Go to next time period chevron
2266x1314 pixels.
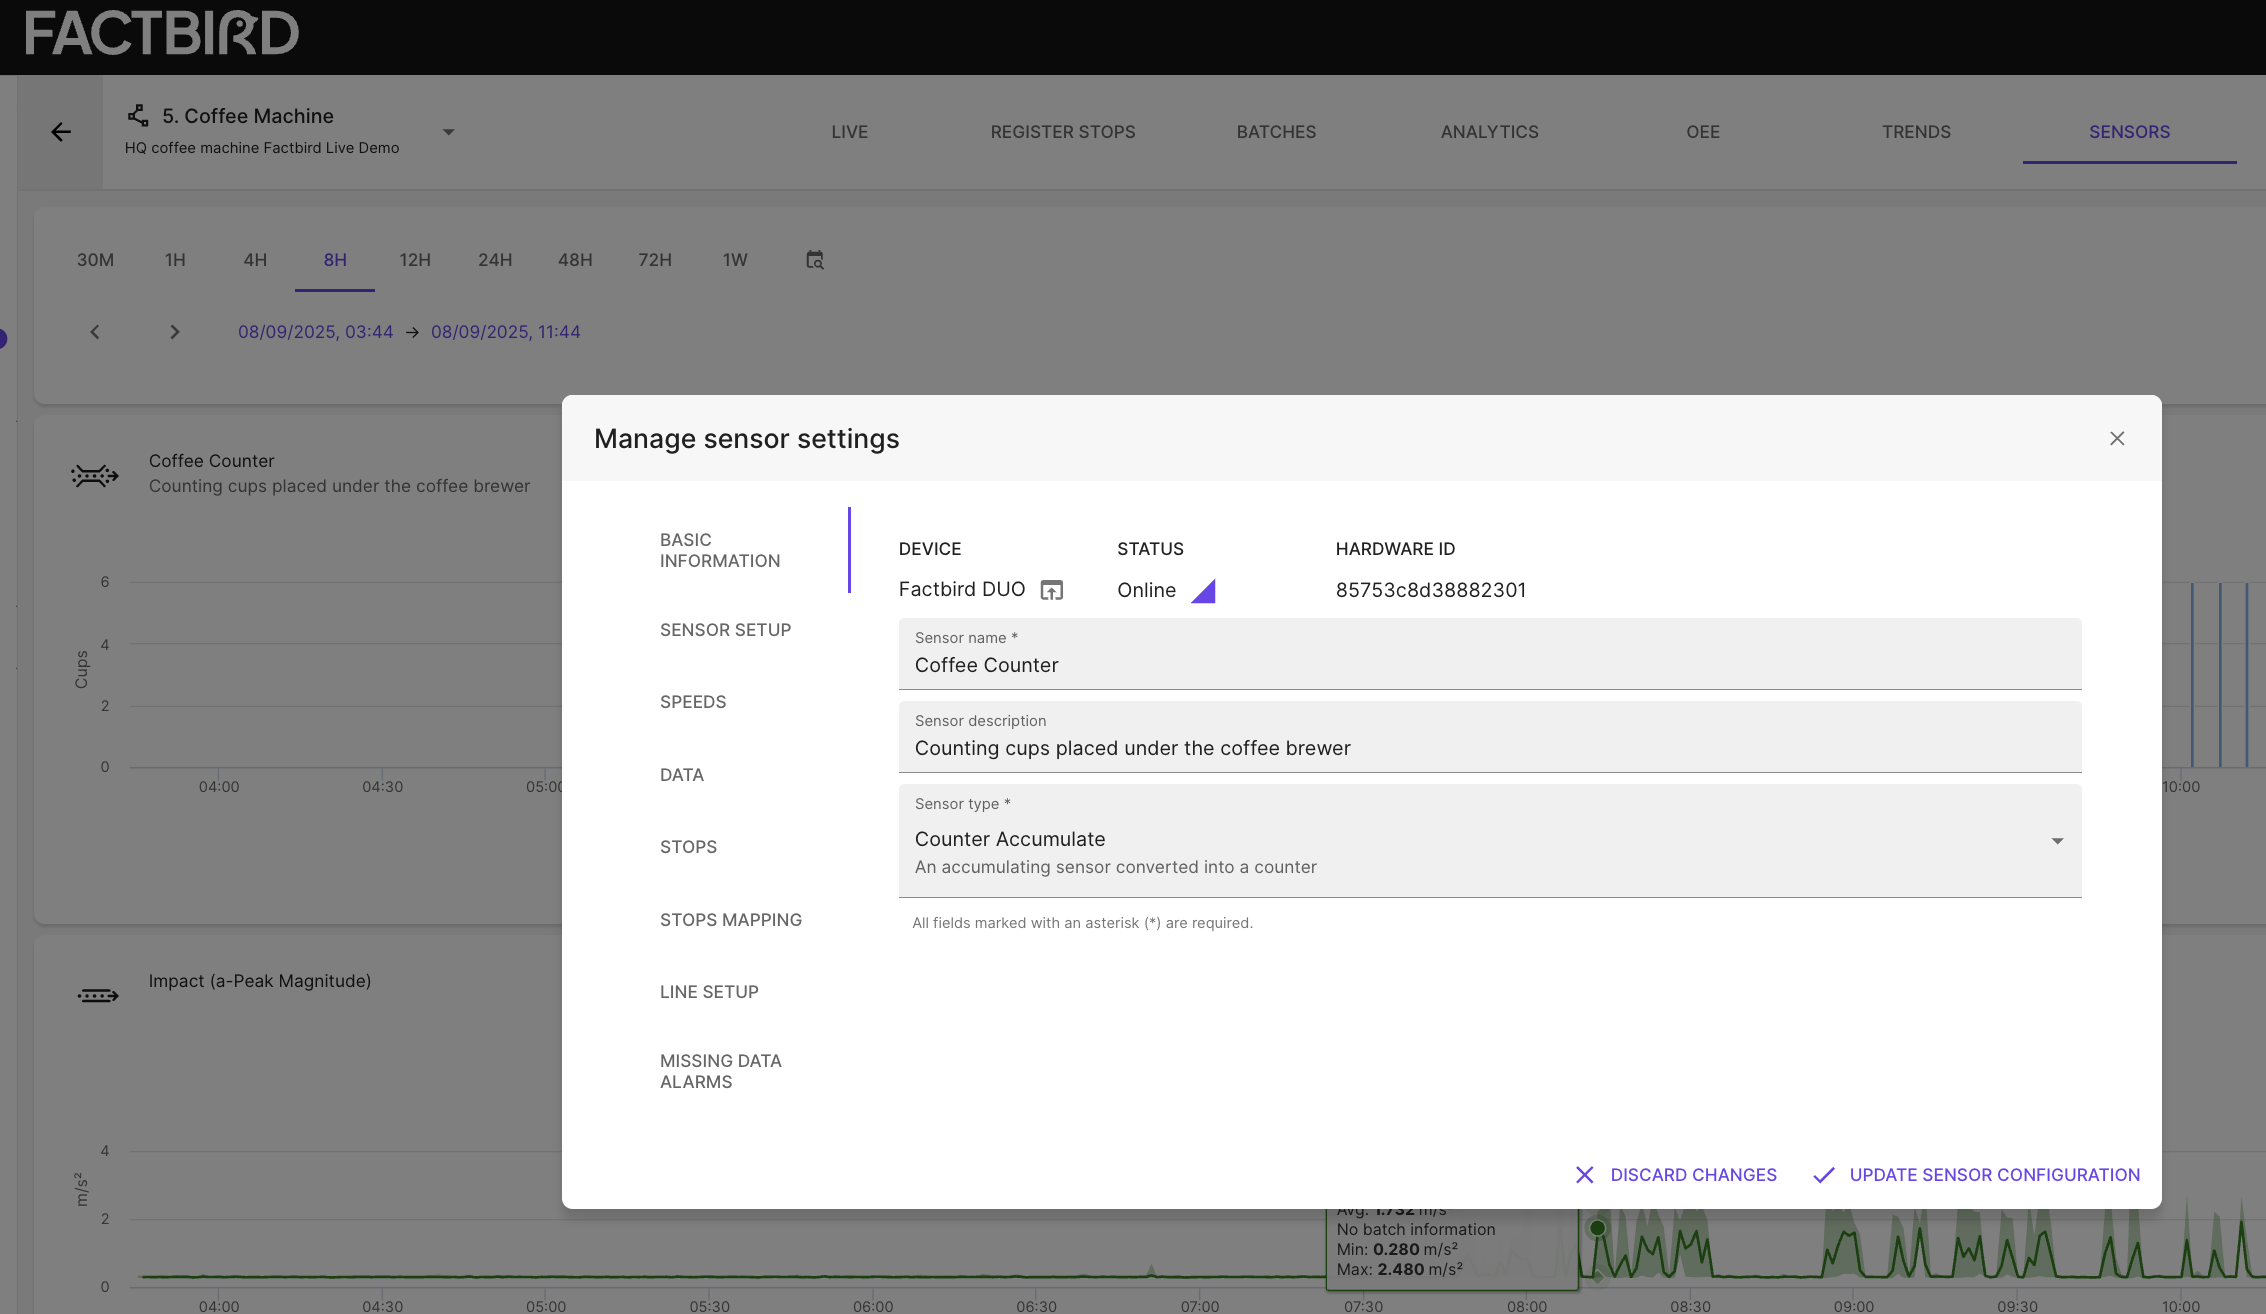(175, 332)
